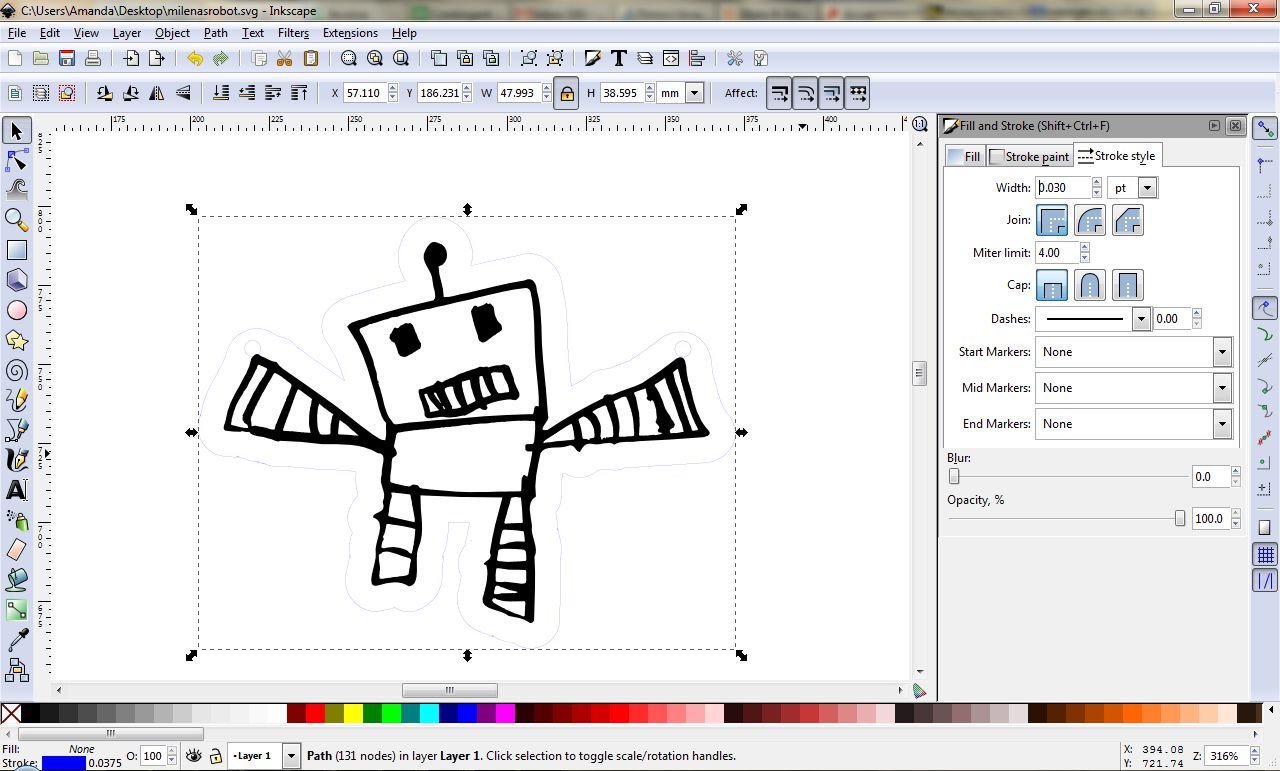1280x771 pixels.
Task: Toggle layer visibility eye icon
Action: 194,756
